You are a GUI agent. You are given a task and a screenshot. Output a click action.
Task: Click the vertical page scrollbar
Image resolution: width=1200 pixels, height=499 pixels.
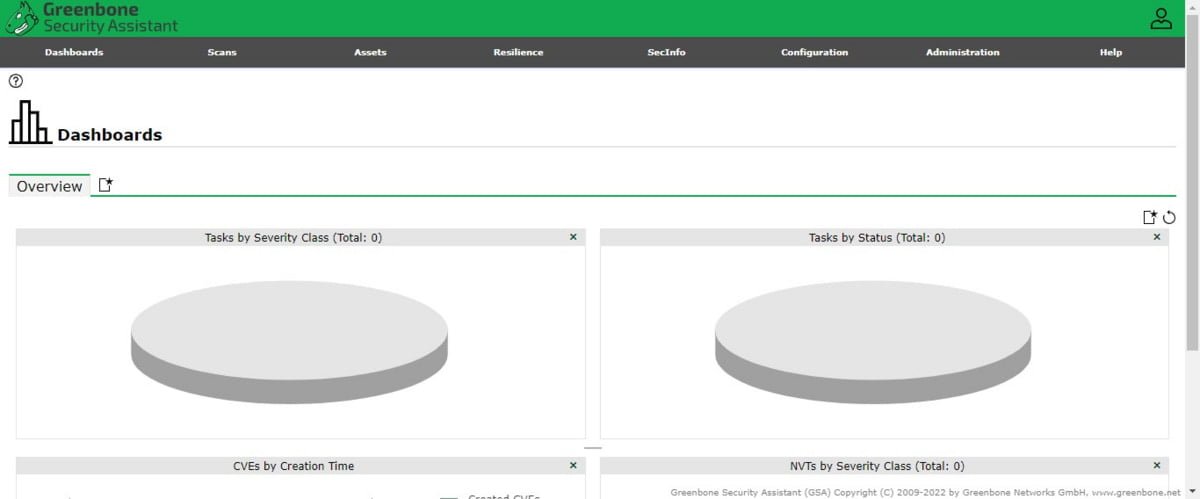[x=1191, y=200]
